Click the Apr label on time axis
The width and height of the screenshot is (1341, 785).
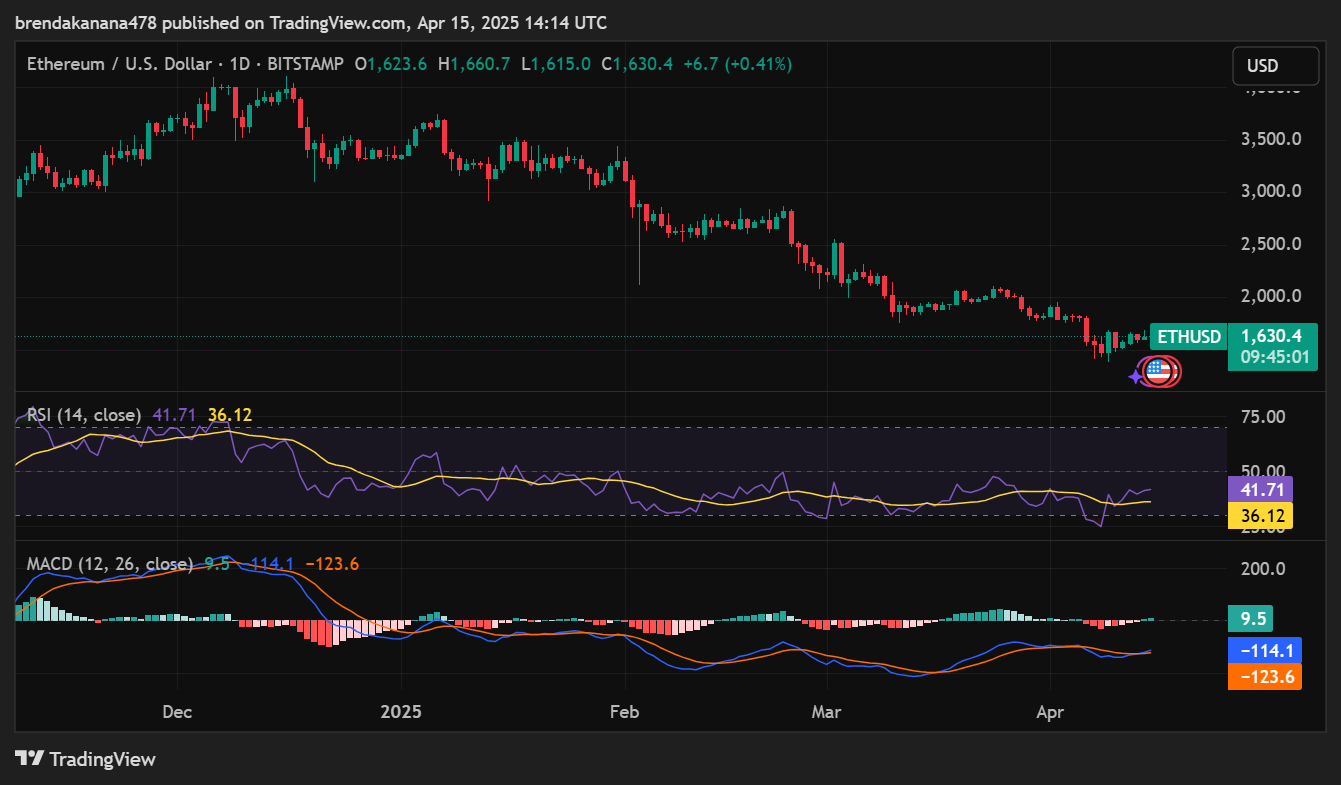click(x=1049, y=713)
